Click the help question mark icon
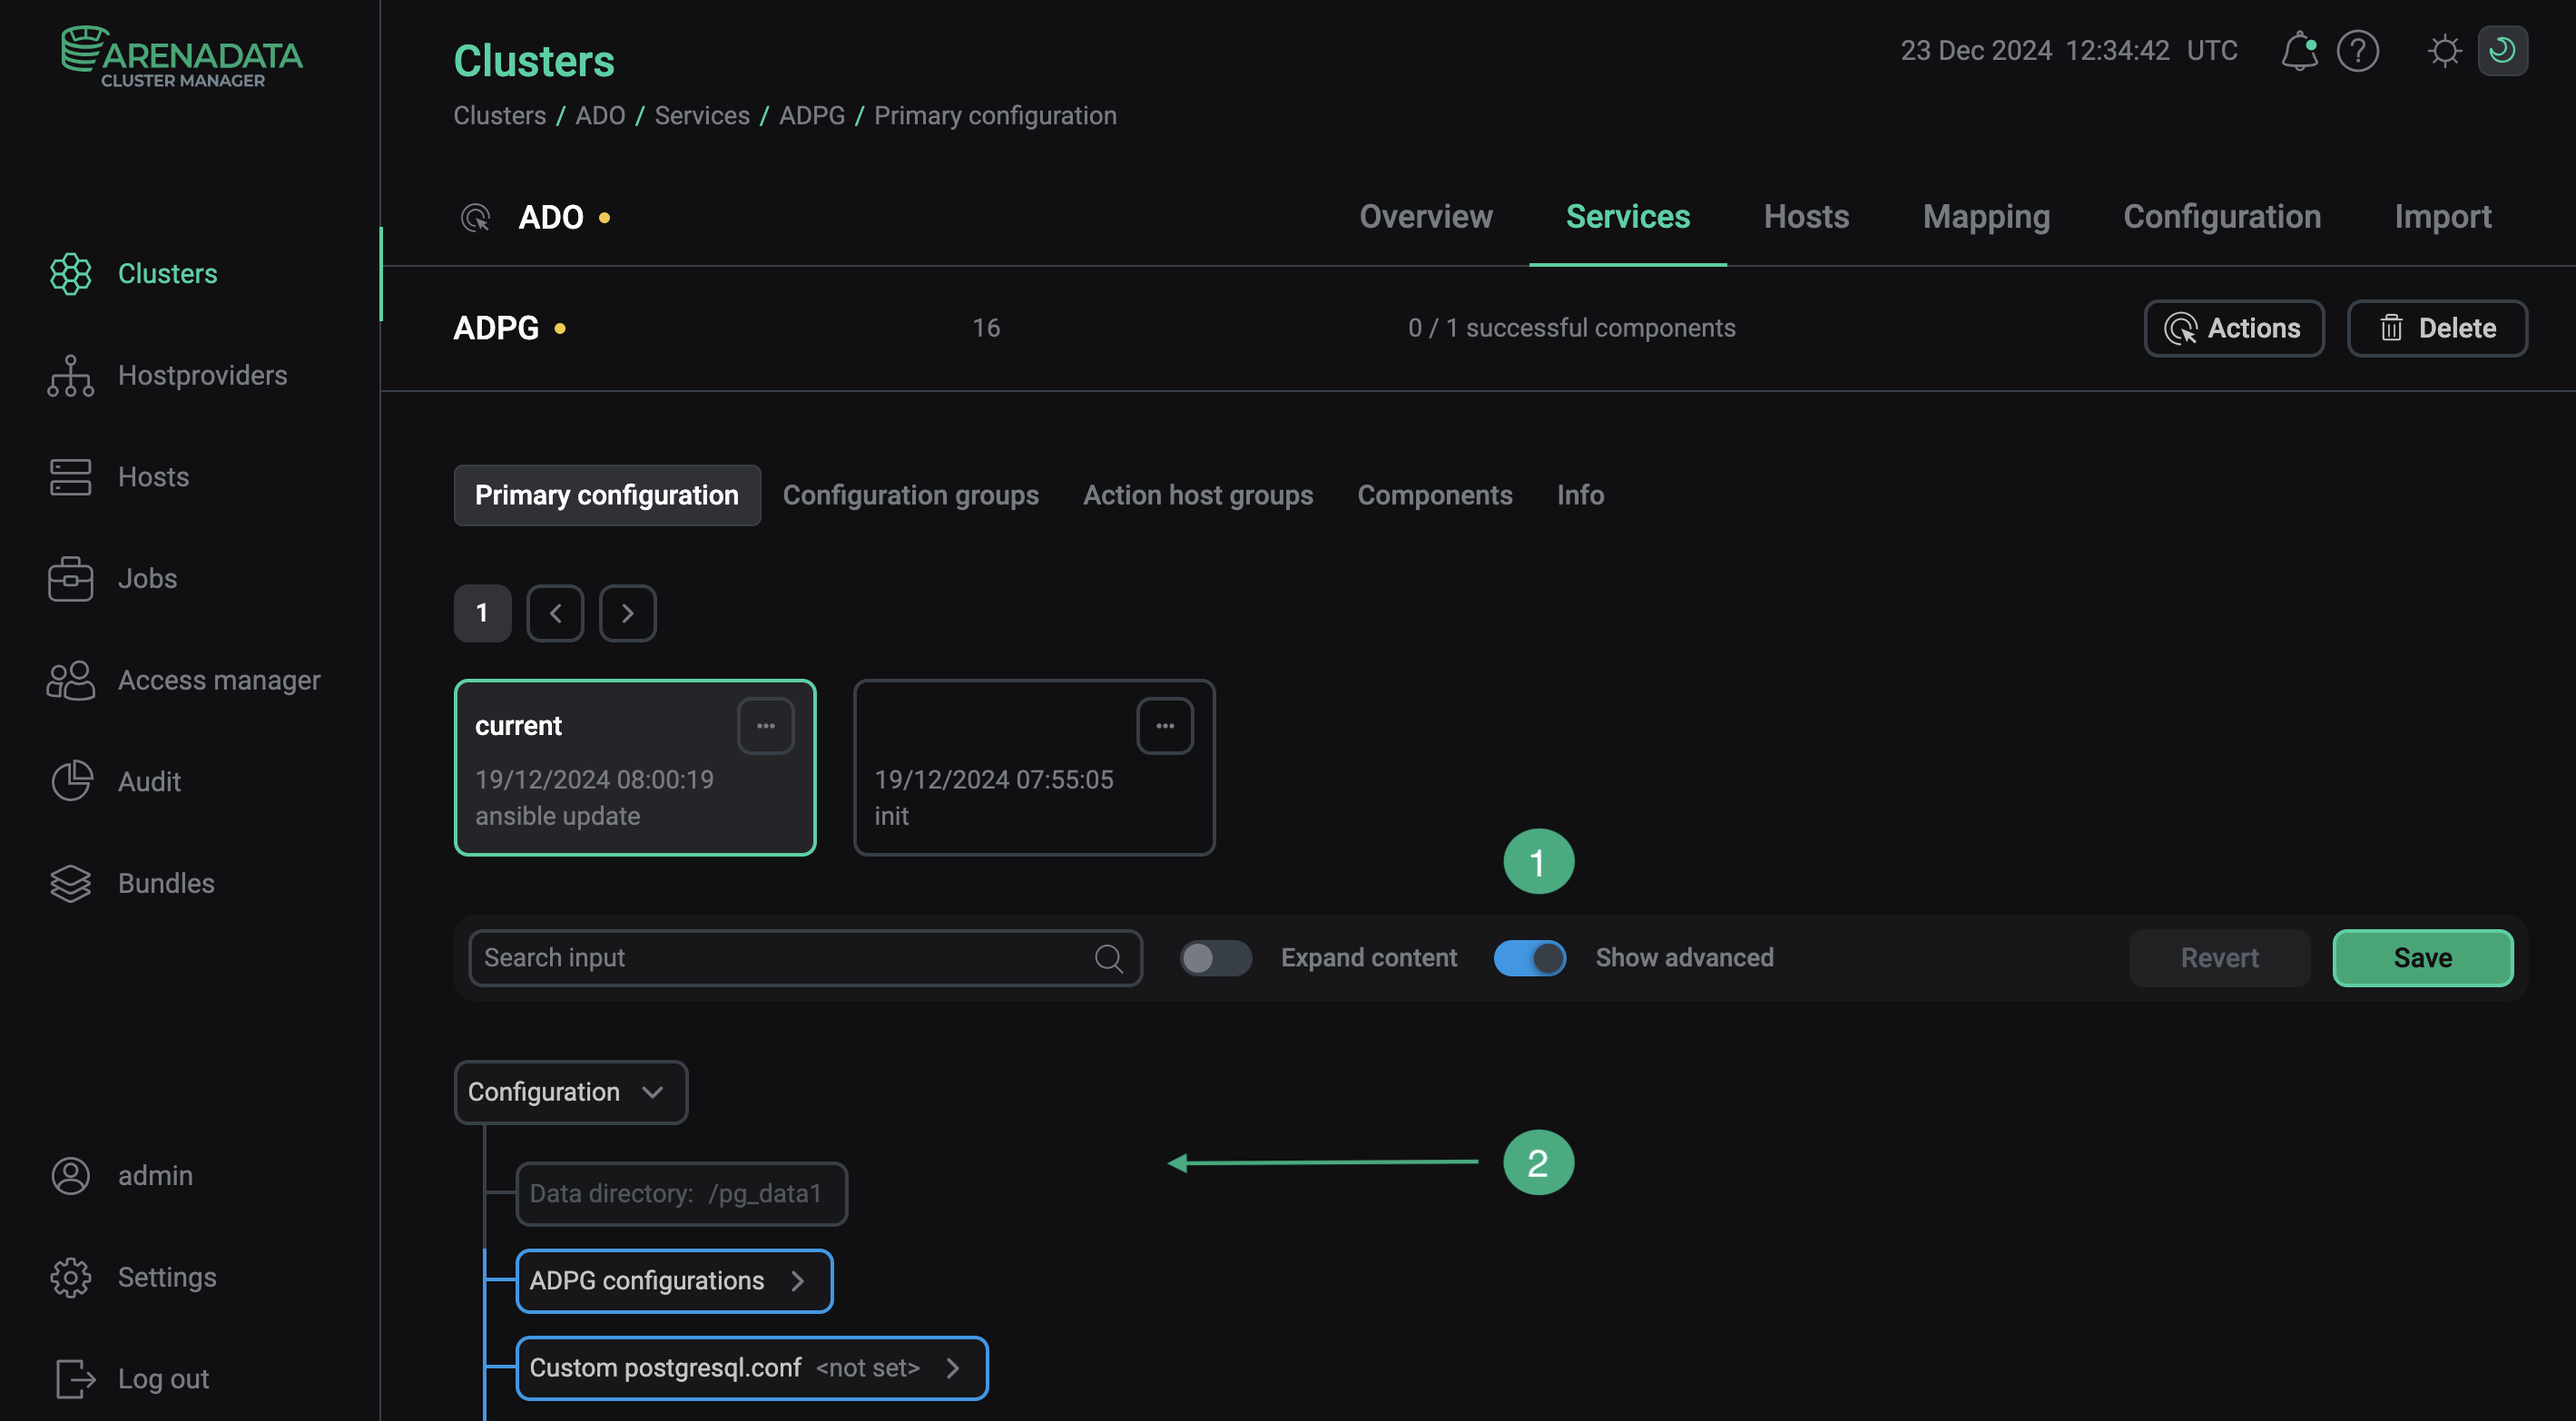2576x1421 pixels. click(x=2357, y=51)
